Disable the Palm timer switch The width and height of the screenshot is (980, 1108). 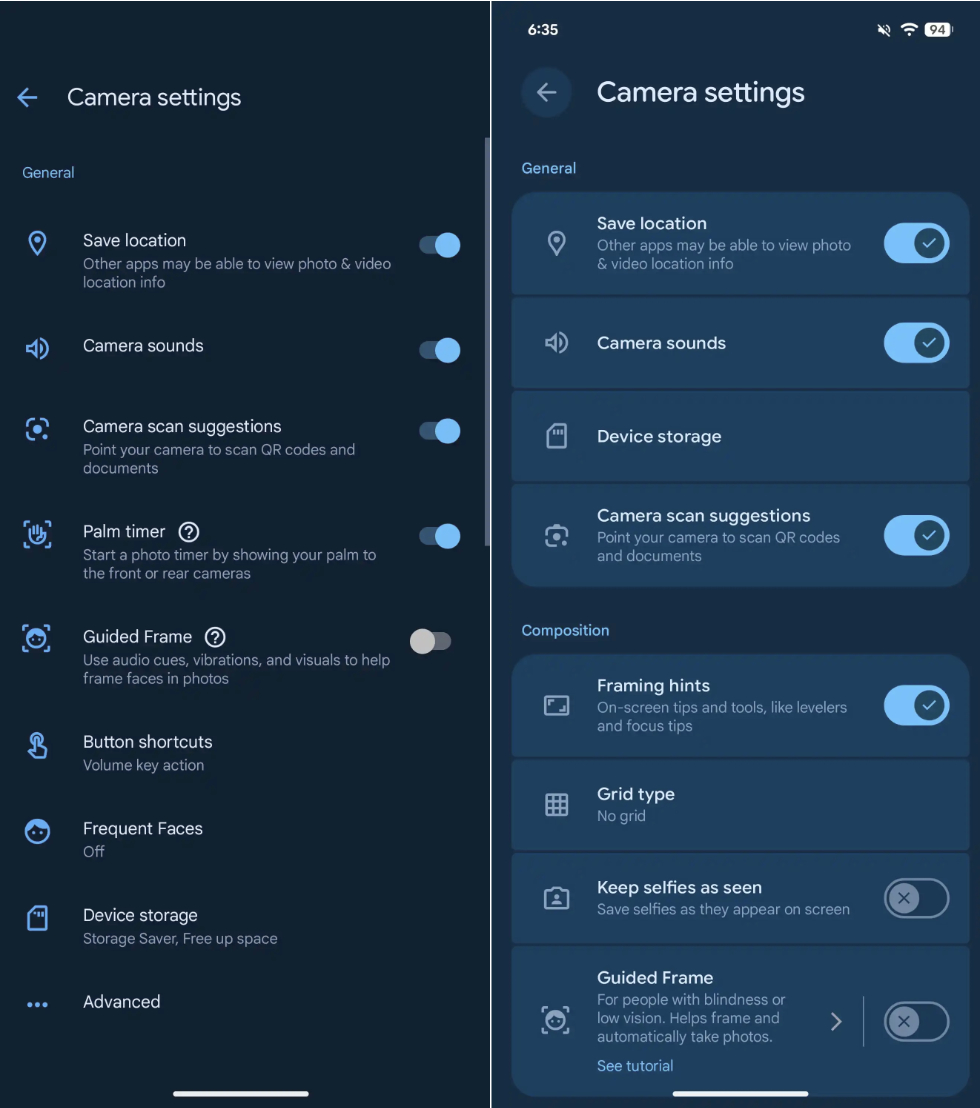pyautogui.click(x=440, y=537)
